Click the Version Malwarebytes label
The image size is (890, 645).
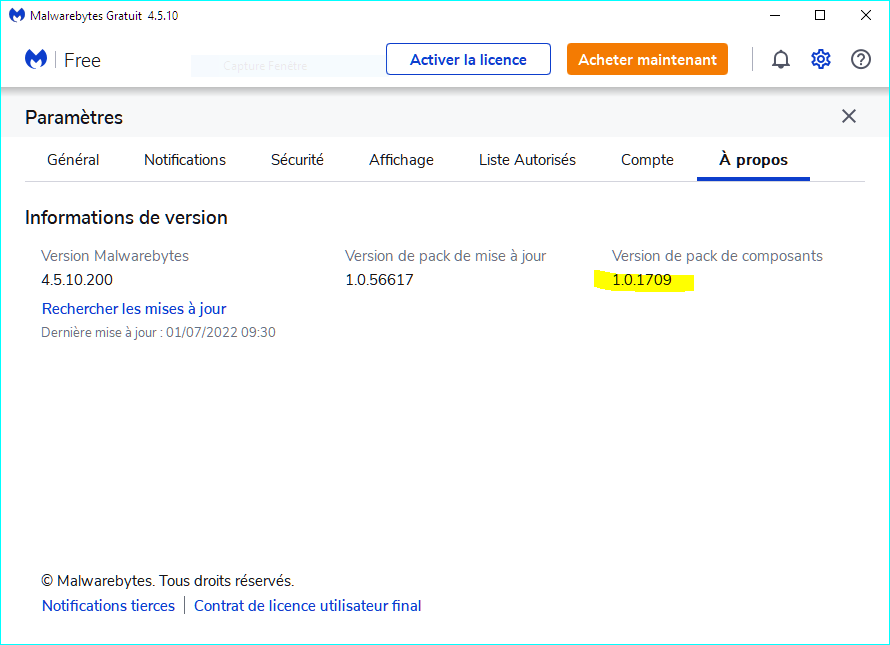(x=115, y=256)
